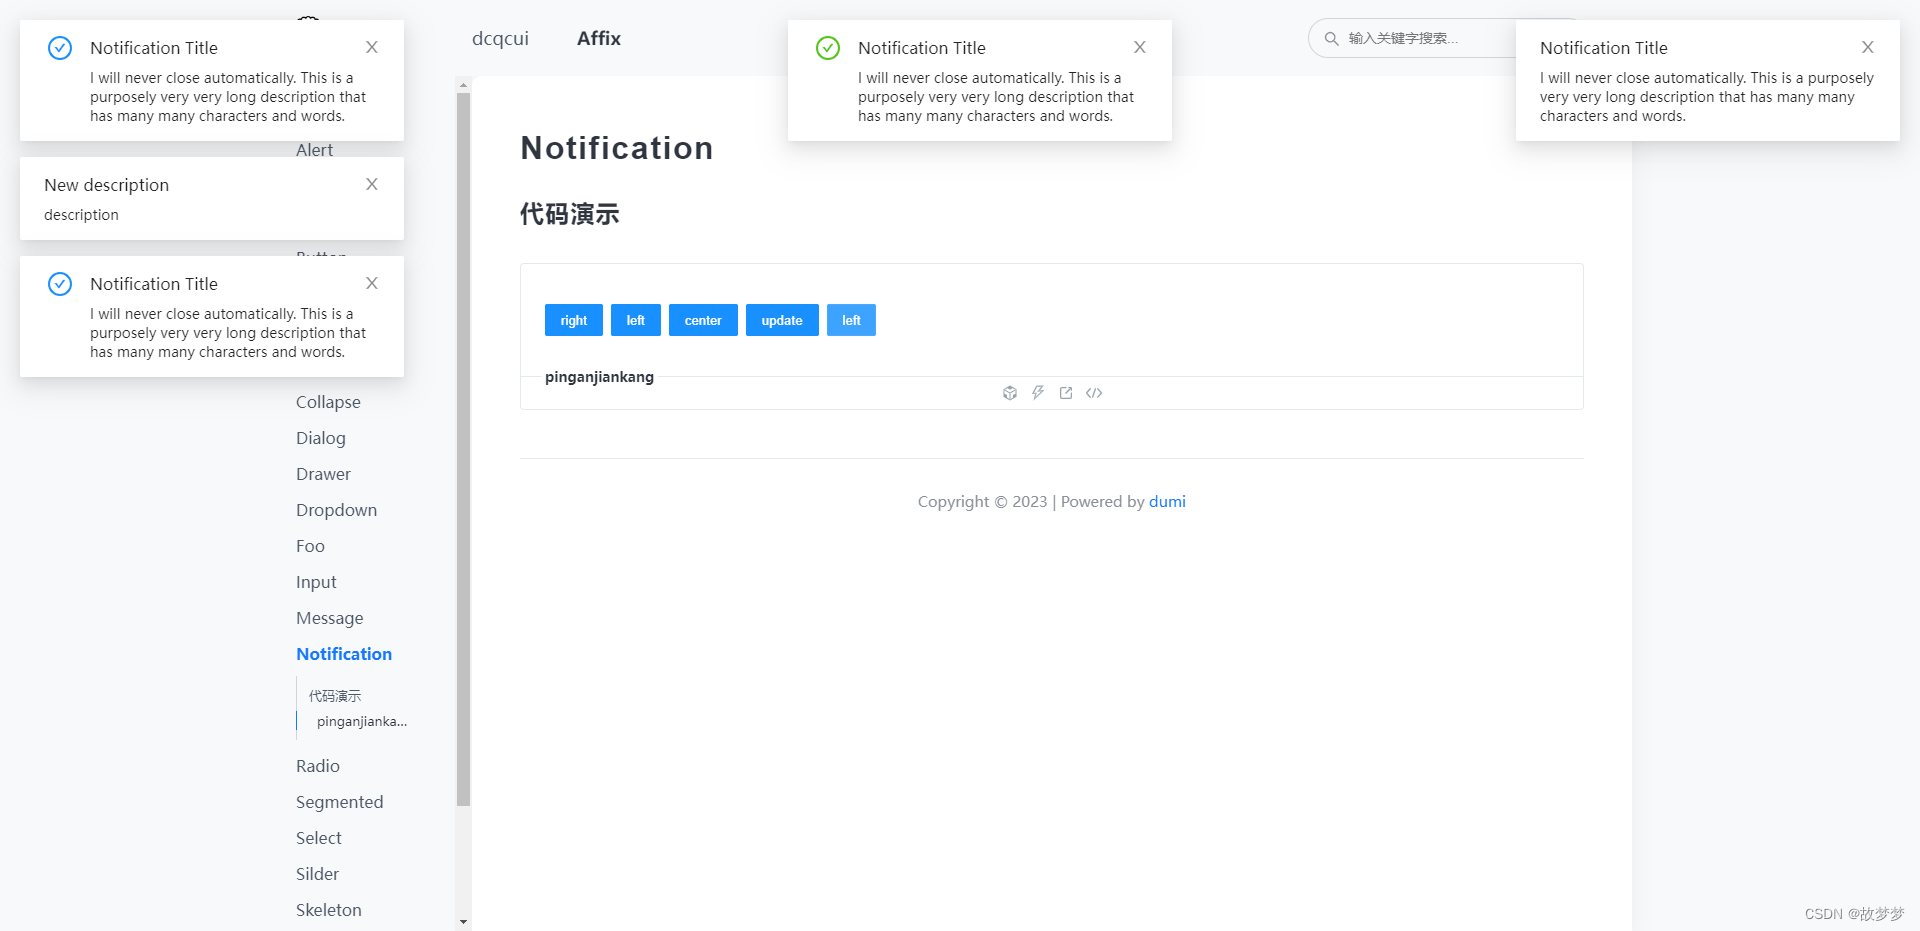Select Notification in sidebar
Screen dimensions: 1920x931
[344, 654]
